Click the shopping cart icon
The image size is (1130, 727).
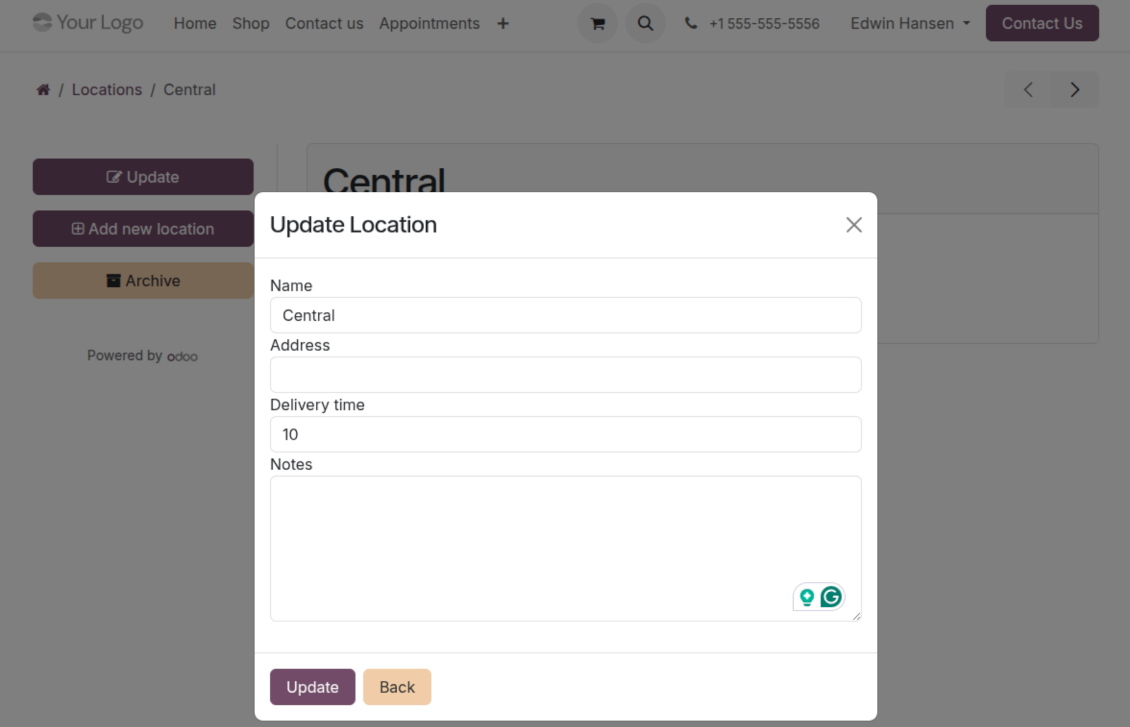coord(598,24)
